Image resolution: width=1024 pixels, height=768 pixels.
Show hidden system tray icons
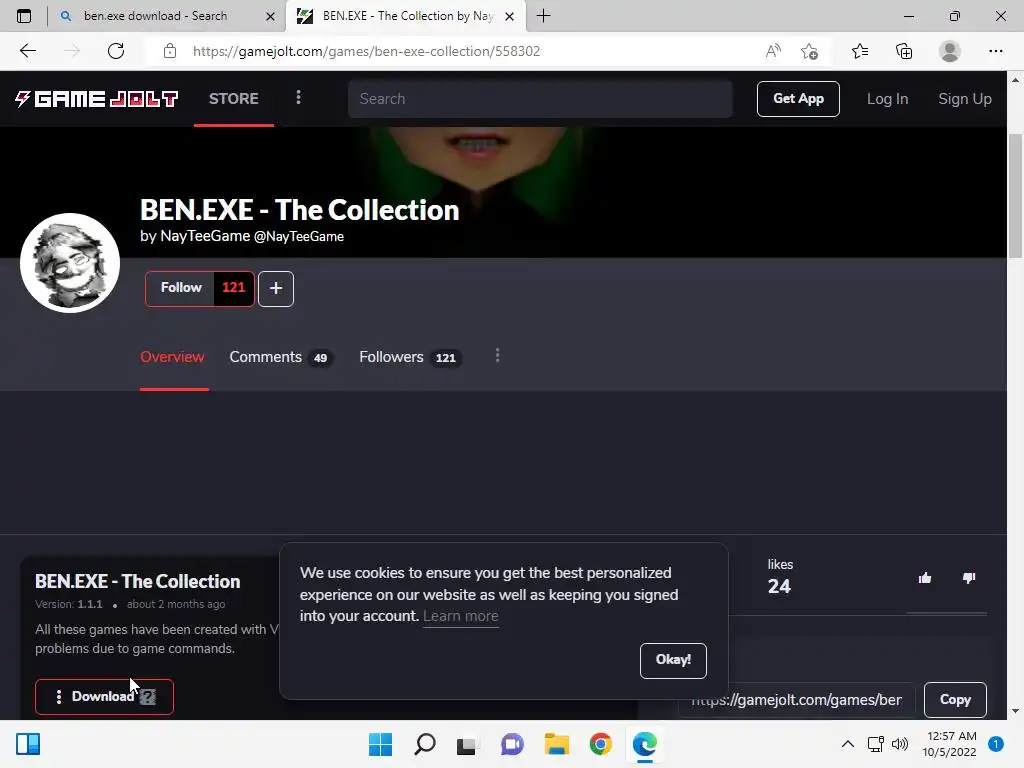[848, 744]
